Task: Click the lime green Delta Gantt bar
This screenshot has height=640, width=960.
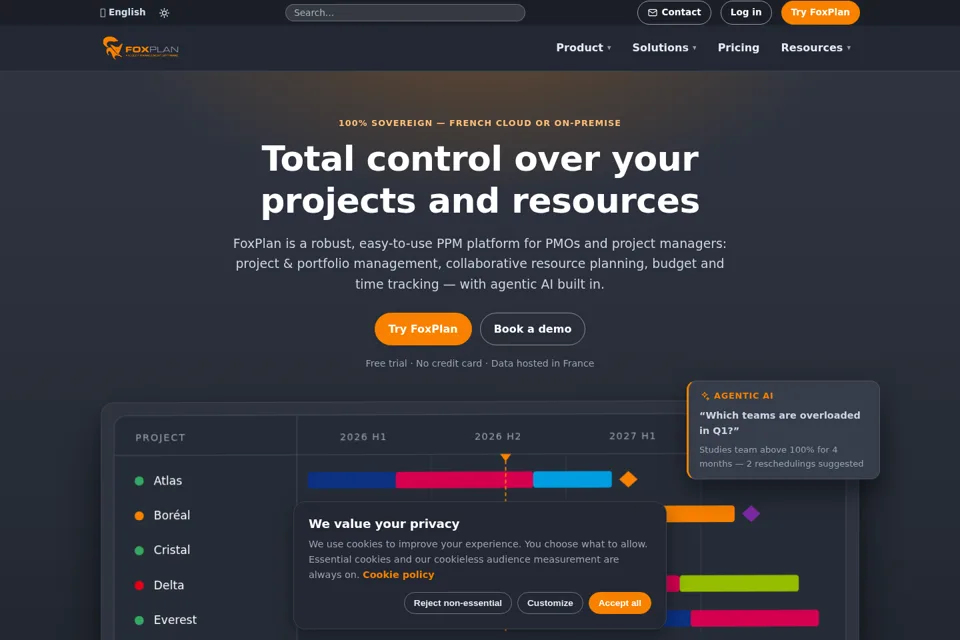Action: pyautogui.click(x=739, y=583)
